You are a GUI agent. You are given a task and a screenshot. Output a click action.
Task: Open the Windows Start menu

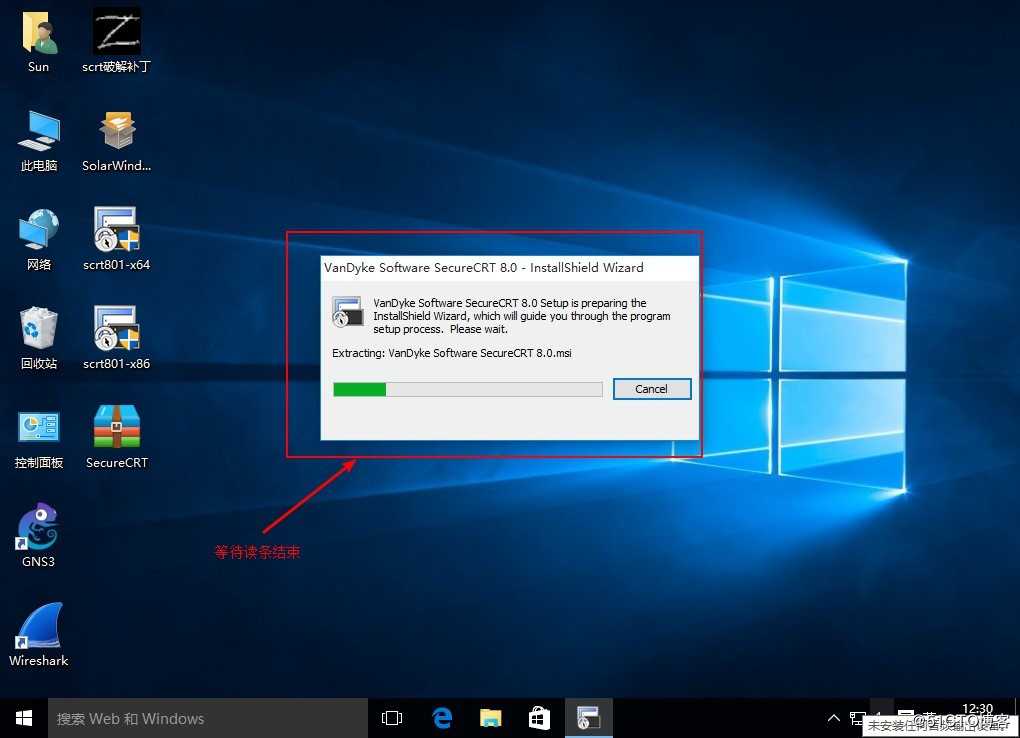24,718
